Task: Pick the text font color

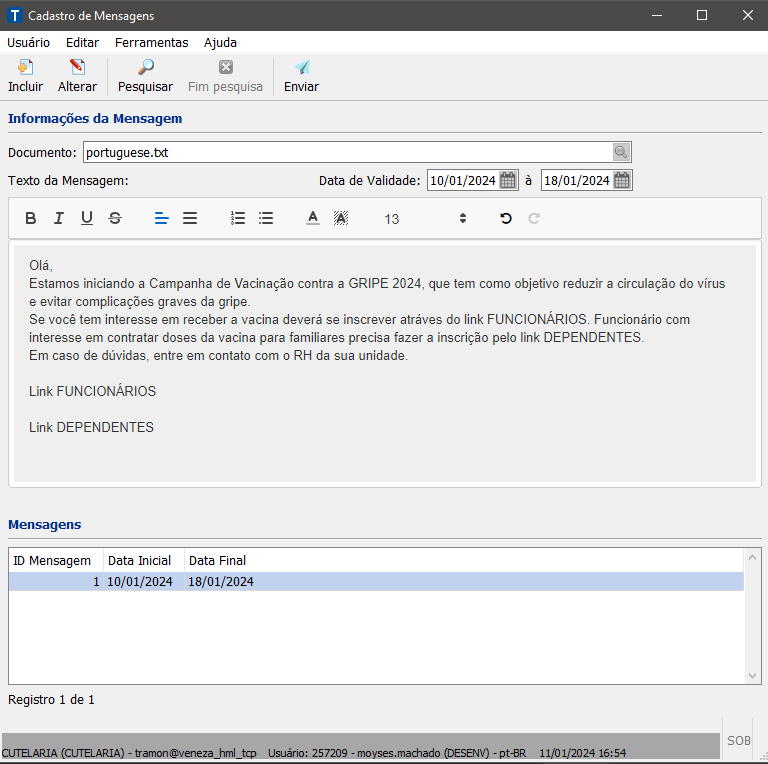Action: (x=313, y=218)
